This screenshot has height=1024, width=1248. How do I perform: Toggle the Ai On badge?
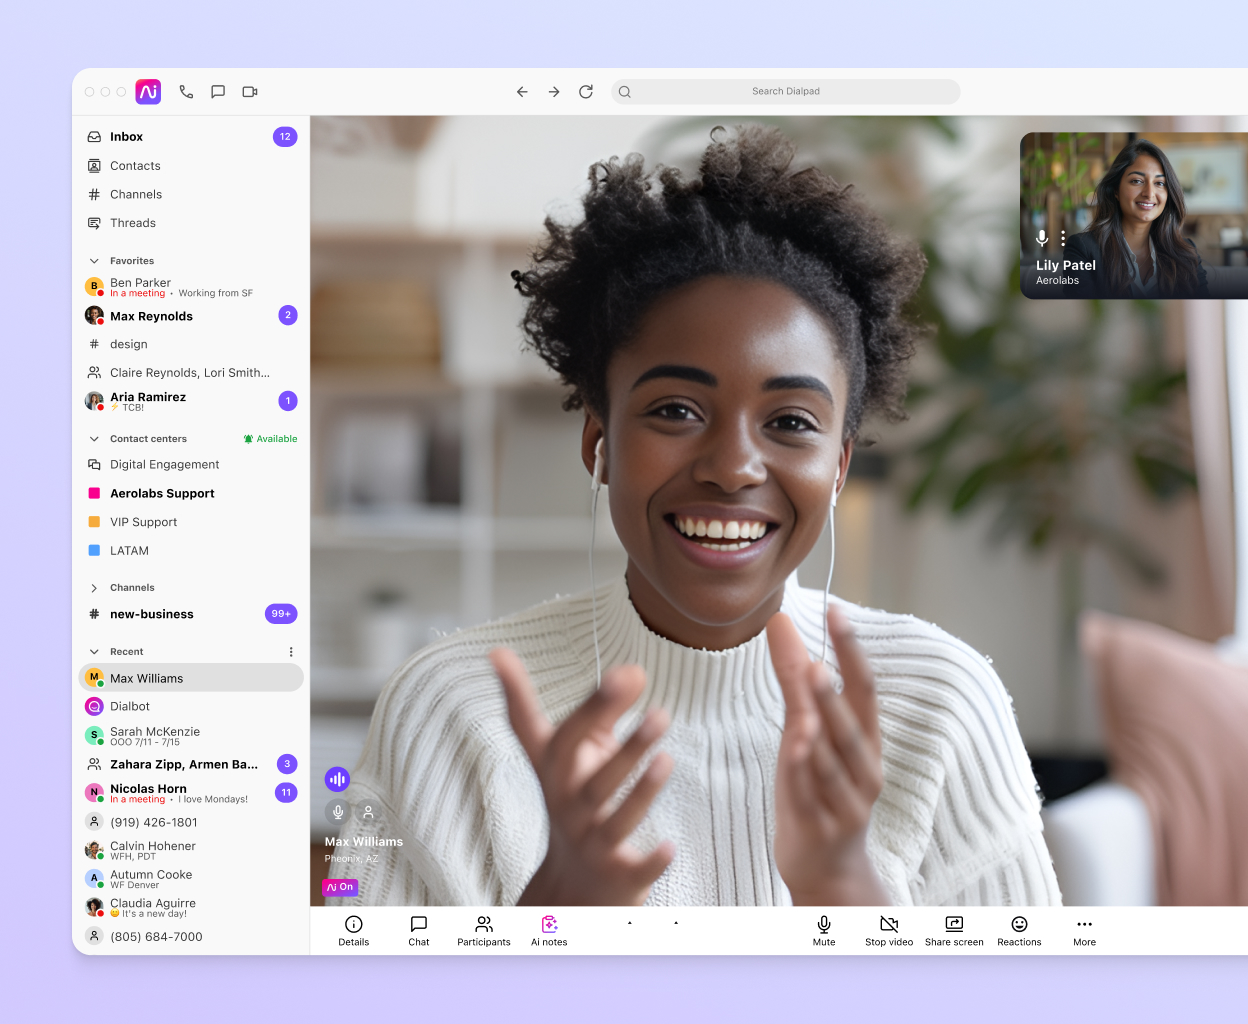pos(339,887)
